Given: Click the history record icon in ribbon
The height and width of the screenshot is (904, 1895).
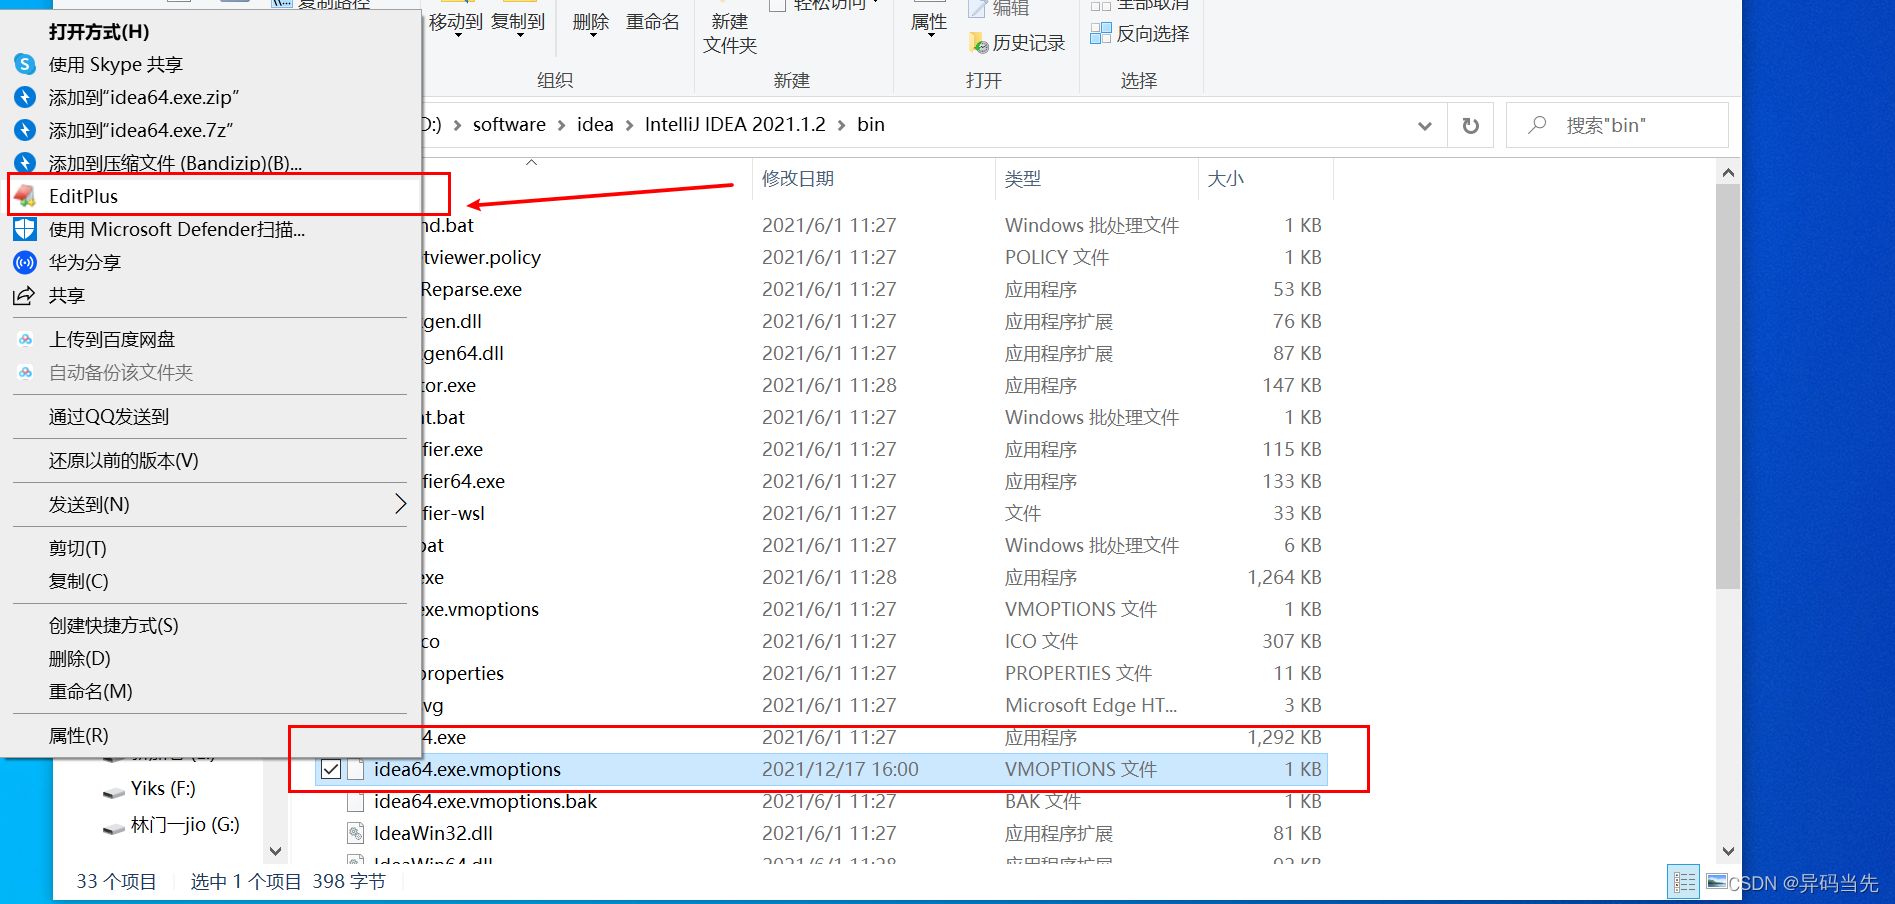Looking at the screenshot, I should click(x=978, y=43).
